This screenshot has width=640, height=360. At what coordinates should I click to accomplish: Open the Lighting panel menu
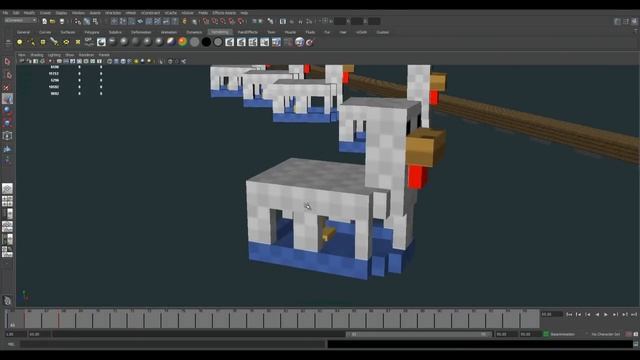coord(54,55)
